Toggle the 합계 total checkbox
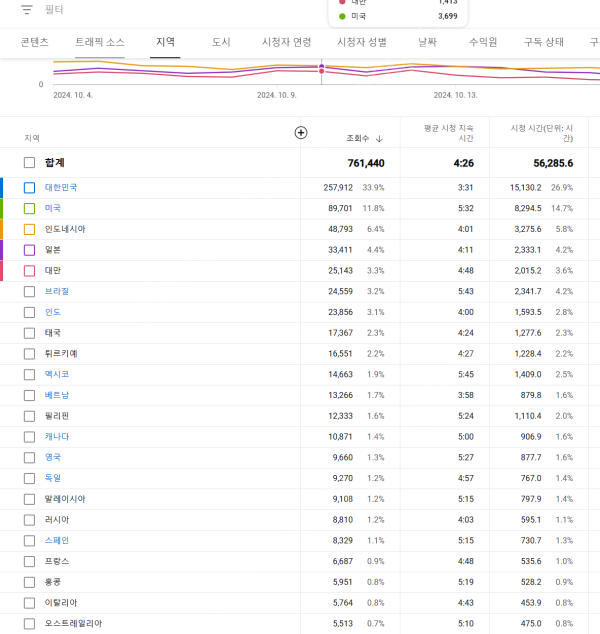Screen dimensions: 600x634 click(29, 163)
